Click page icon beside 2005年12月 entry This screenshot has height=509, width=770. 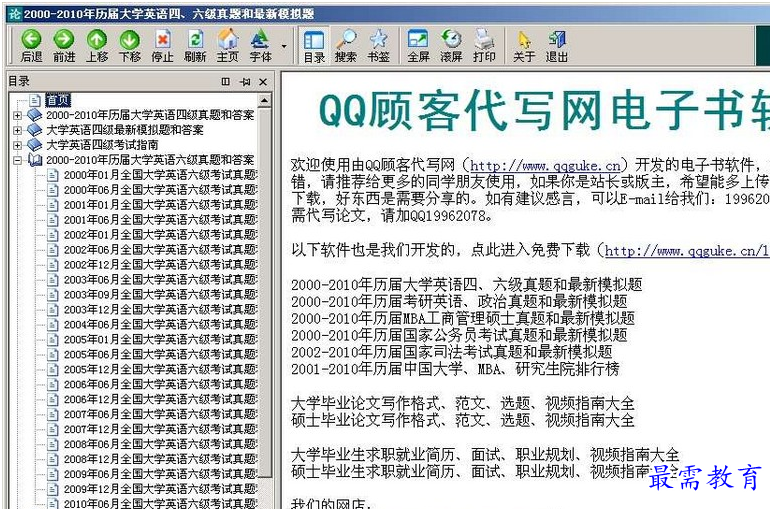(x=53, y=370)
